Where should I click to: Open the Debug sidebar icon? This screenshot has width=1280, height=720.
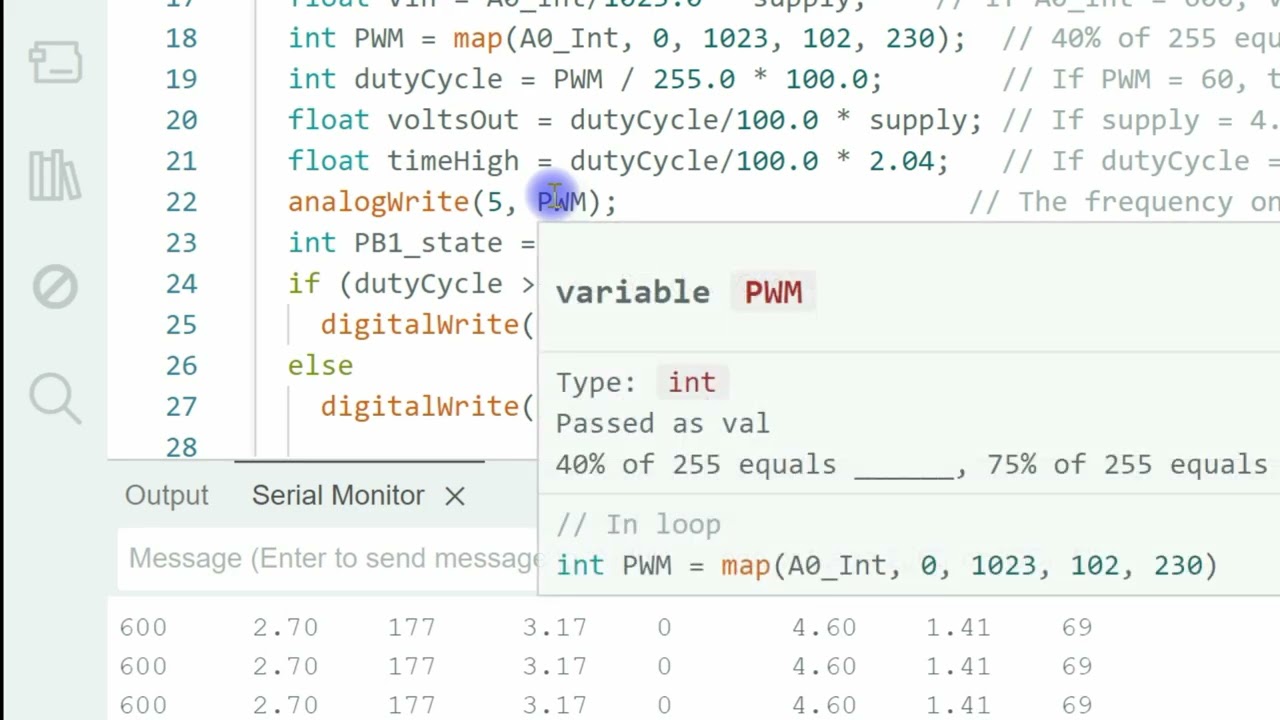55,288
